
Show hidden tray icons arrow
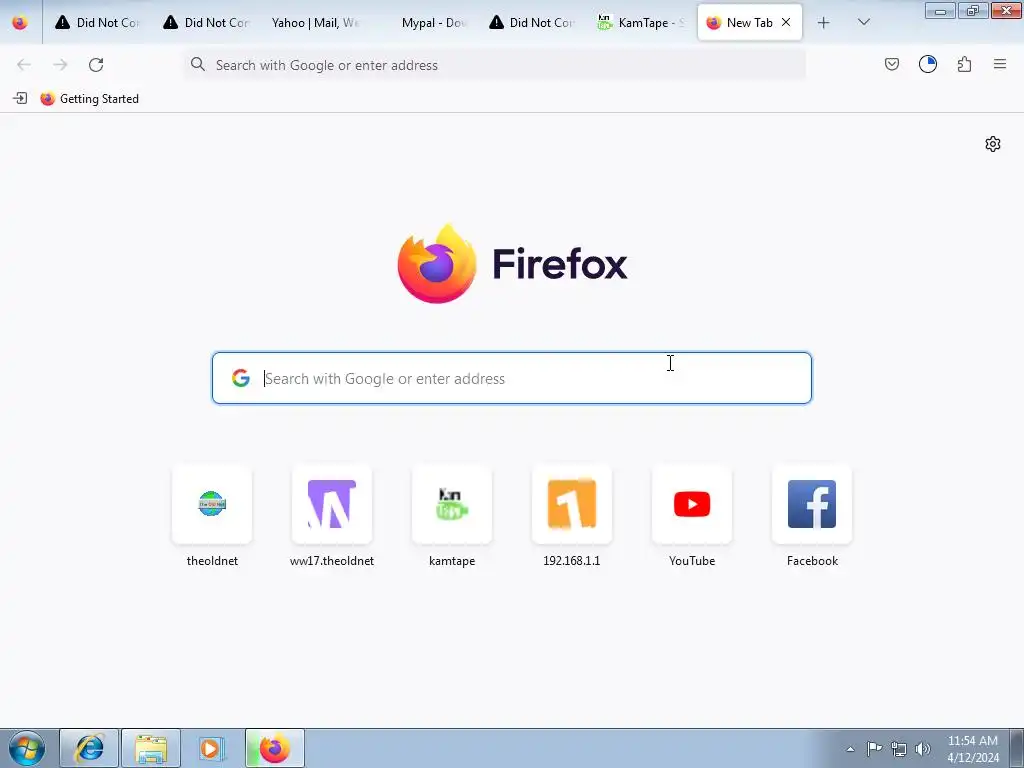pos(850,749)
